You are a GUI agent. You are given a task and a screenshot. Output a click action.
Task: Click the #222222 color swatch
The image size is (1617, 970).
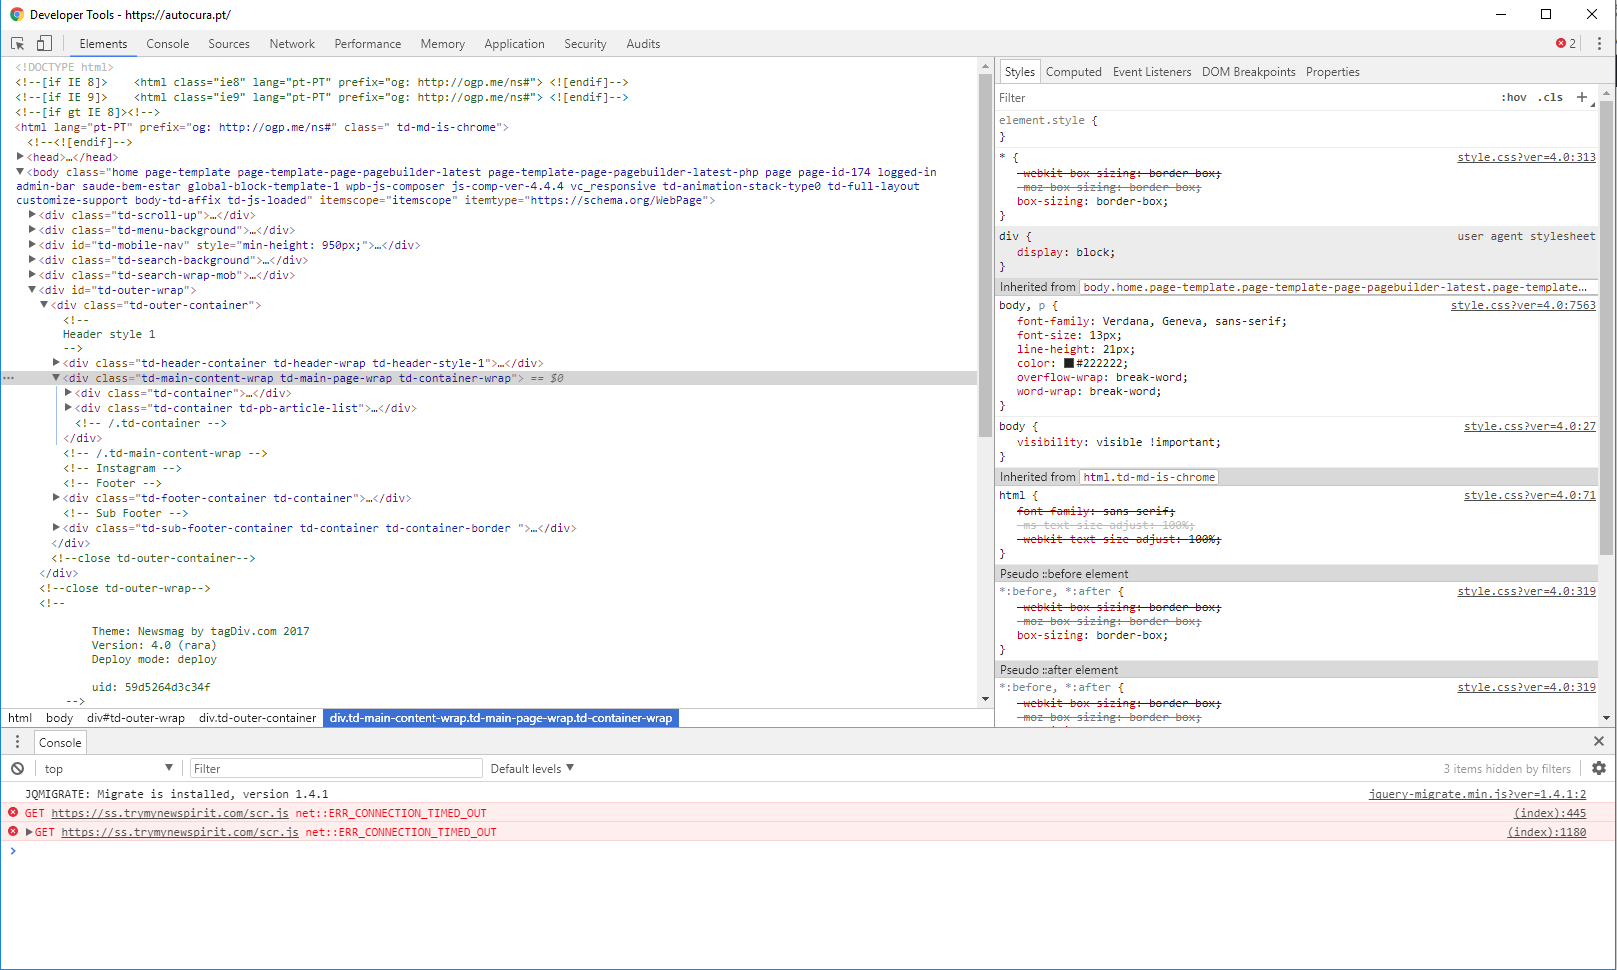coord(1068,363)
